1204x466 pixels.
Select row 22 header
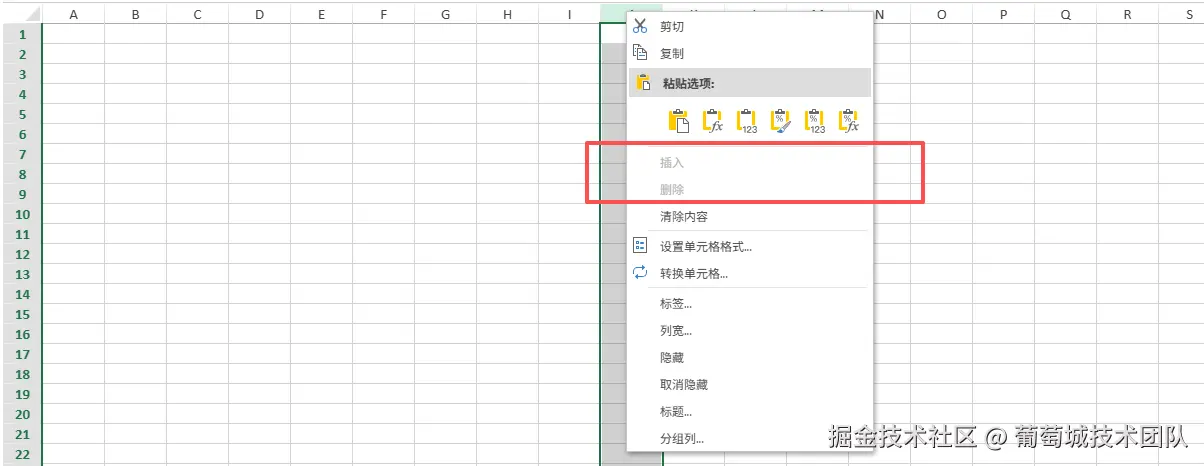click(21, 454)
